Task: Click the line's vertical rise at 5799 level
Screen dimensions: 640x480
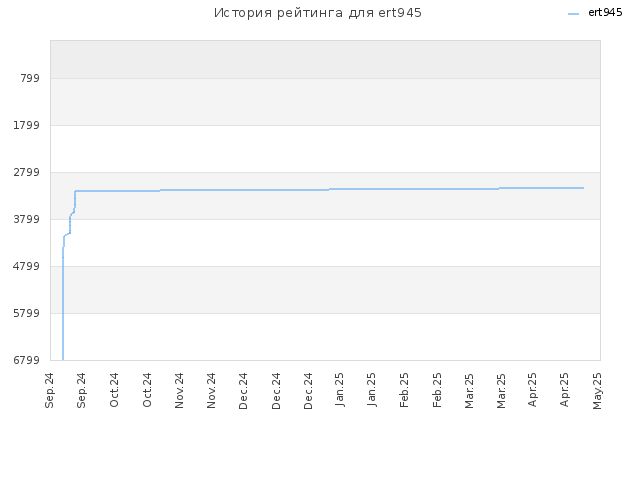Action: pos(63,313)
